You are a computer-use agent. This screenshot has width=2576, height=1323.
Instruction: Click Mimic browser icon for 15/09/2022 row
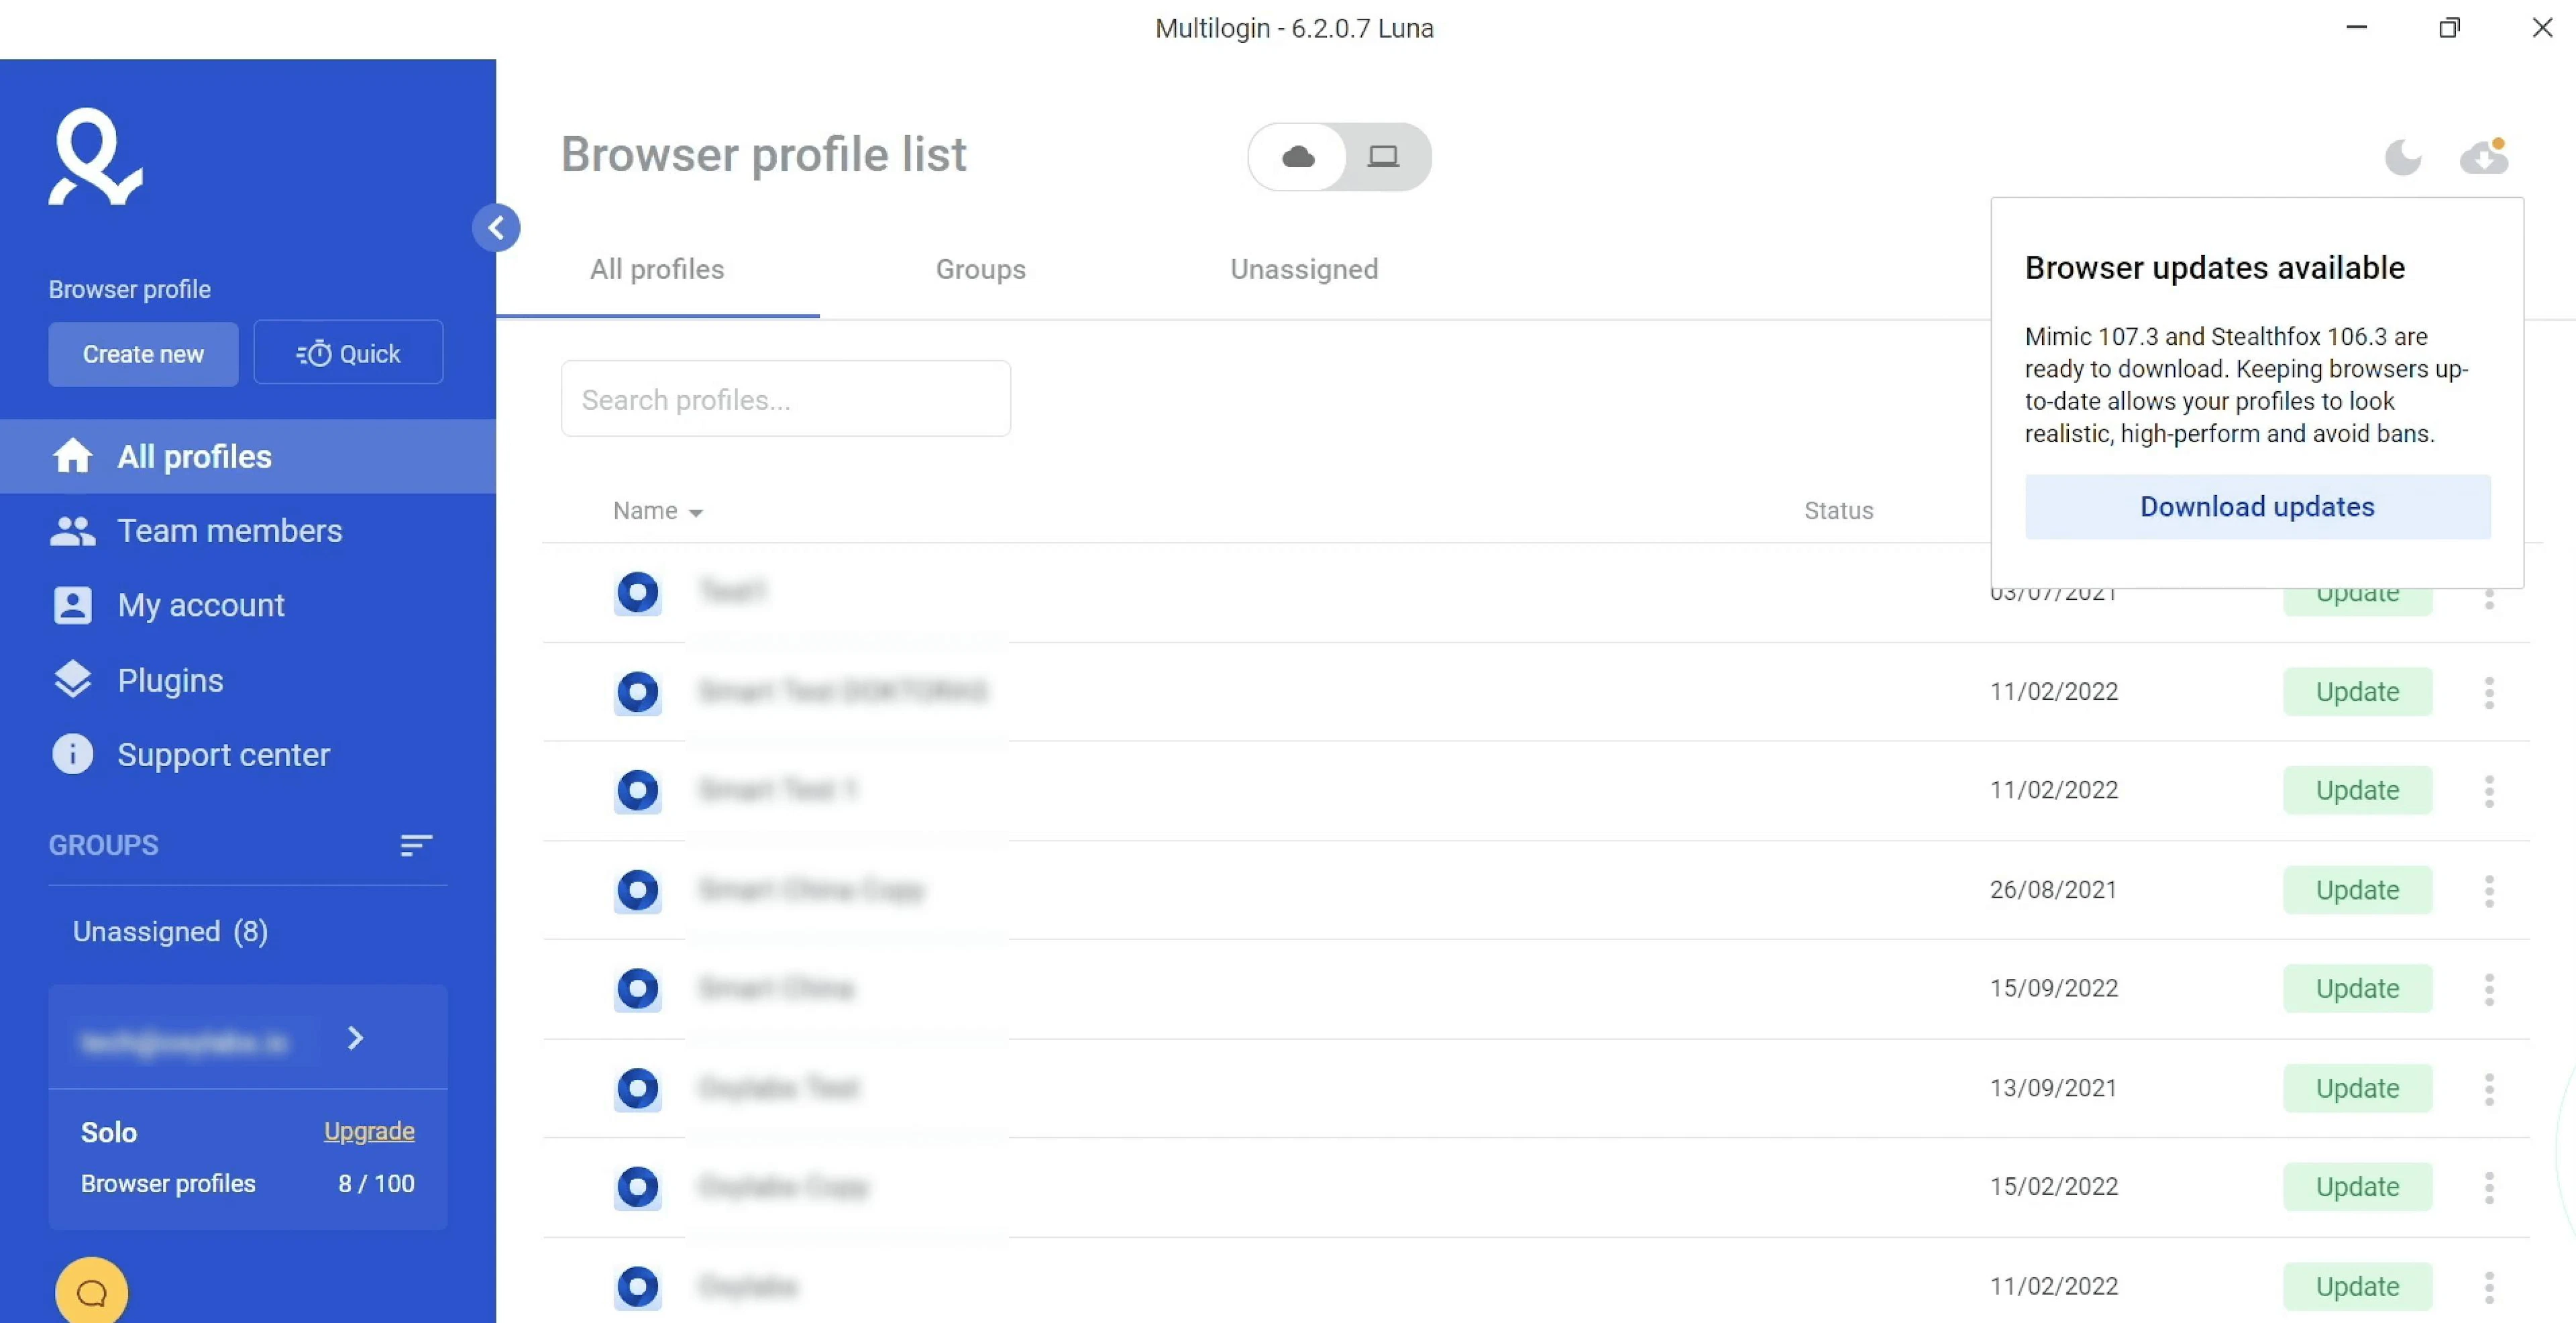[x=638, y=989]
